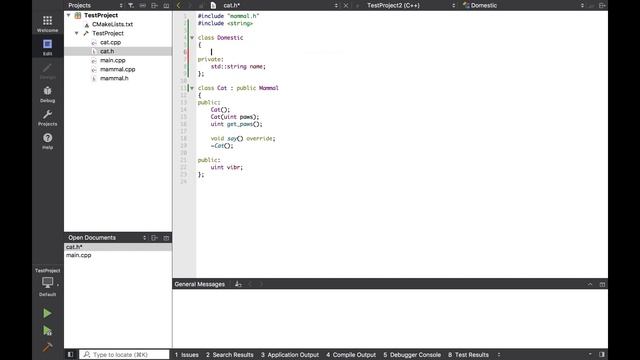640x360 pixels.
Task: Switch to Edit mode
Action: click(47, 47)
